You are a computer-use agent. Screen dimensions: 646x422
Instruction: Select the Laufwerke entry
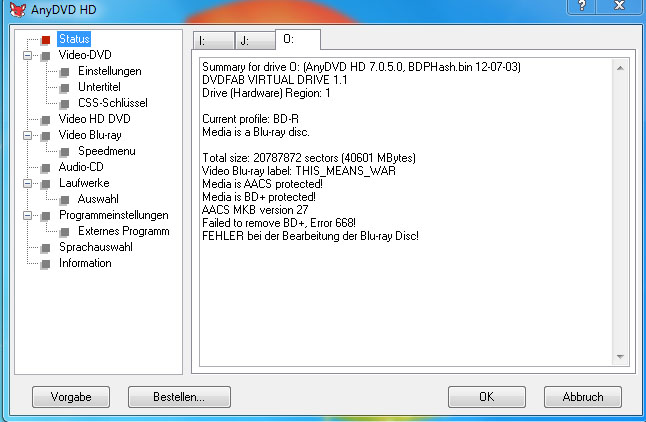[84, 183]
